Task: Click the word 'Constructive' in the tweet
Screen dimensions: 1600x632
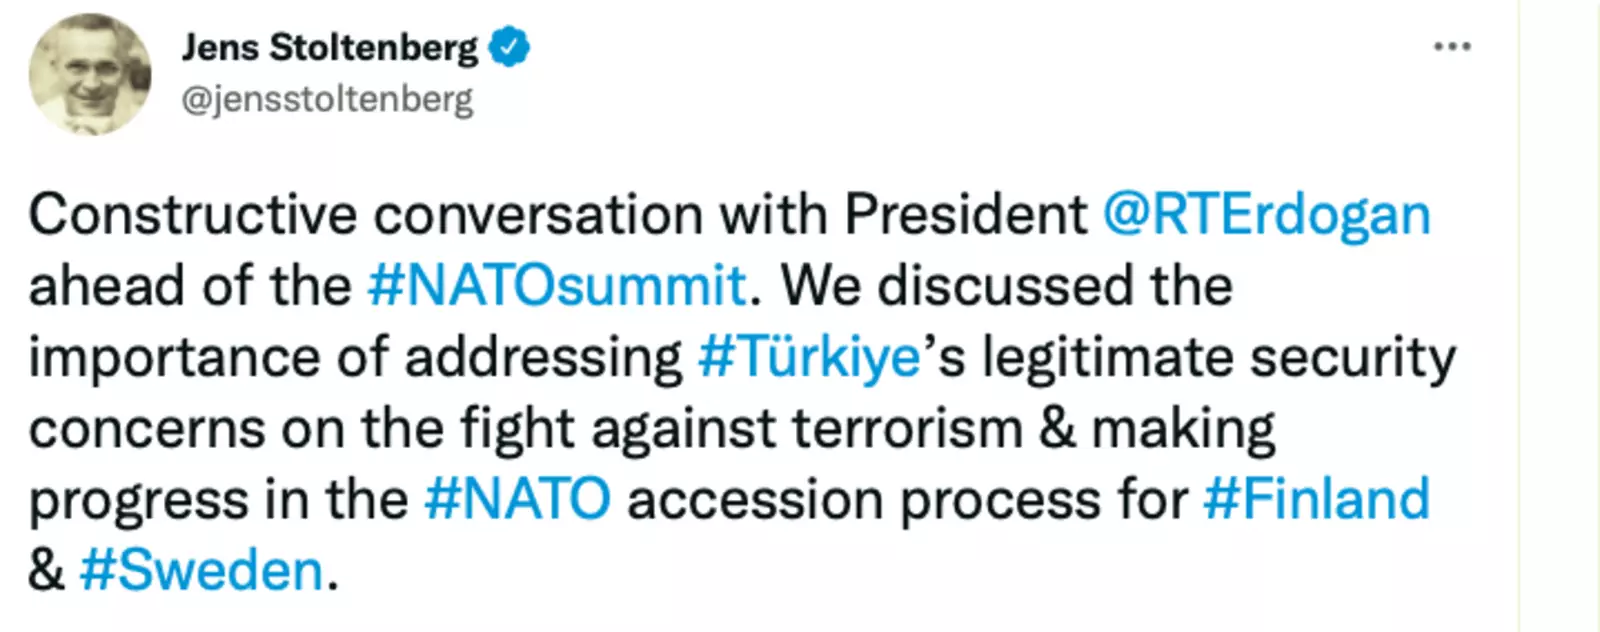Action: 192,214
